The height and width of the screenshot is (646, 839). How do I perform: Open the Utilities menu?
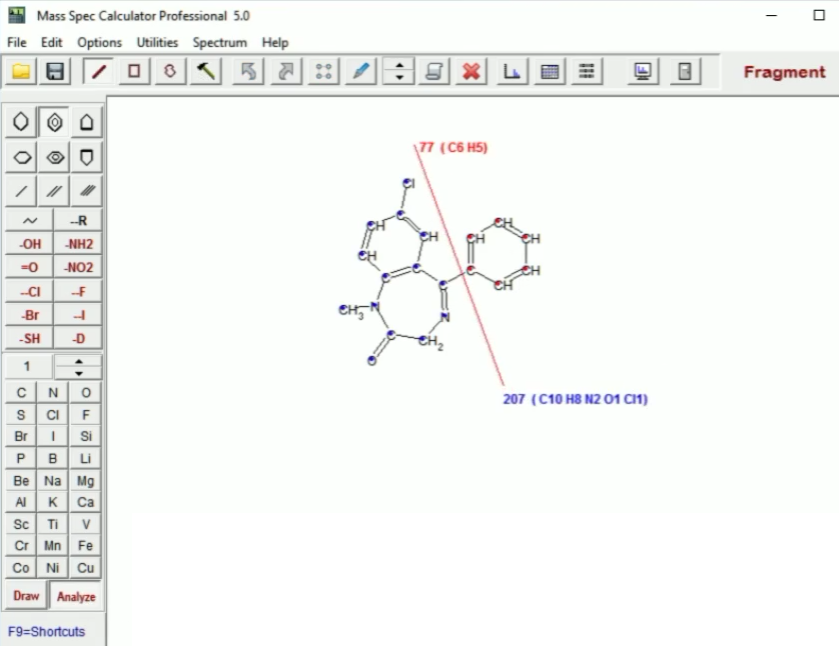pos(156,42)
